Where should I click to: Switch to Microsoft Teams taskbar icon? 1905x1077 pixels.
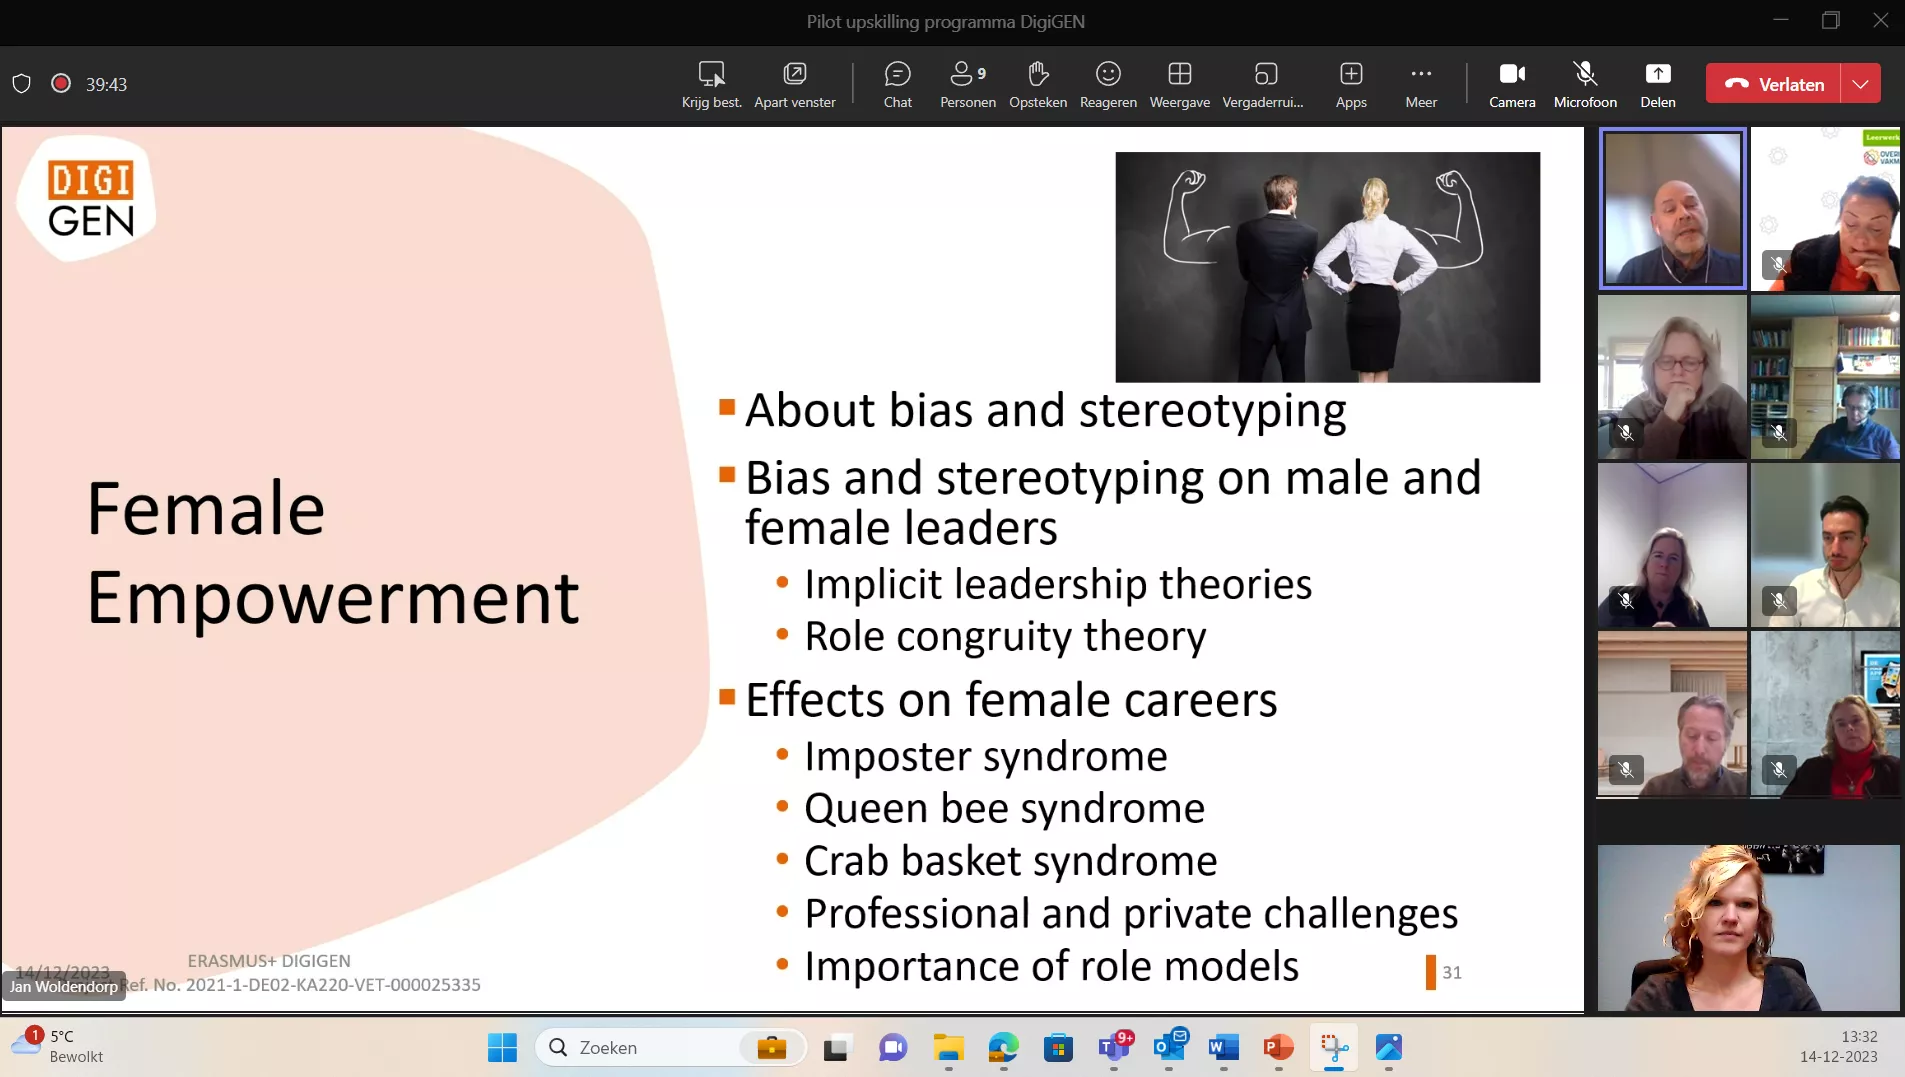point(1114,1047)
